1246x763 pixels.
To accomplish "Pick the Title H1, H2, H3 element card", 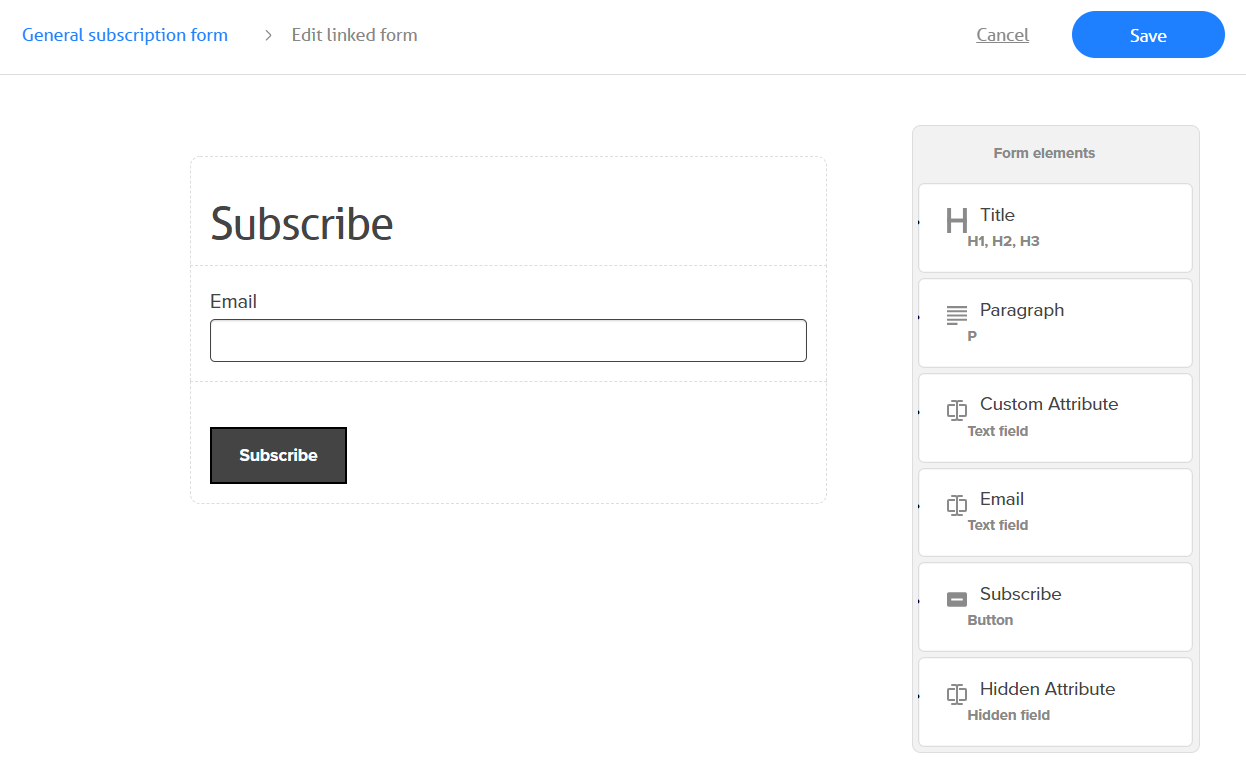I will (1055, 228).
